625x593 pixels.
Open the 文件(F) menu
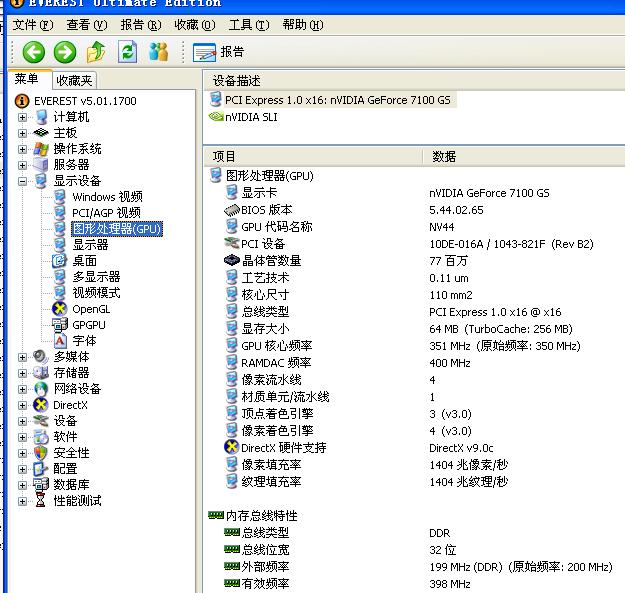click(x=33, y=25)
